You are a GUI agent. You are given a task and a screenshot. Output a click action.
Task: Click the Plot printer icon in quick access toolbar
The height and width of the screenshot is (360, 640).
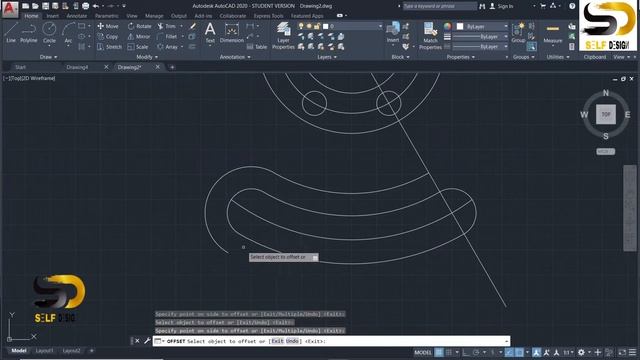(x=86, y=6)
